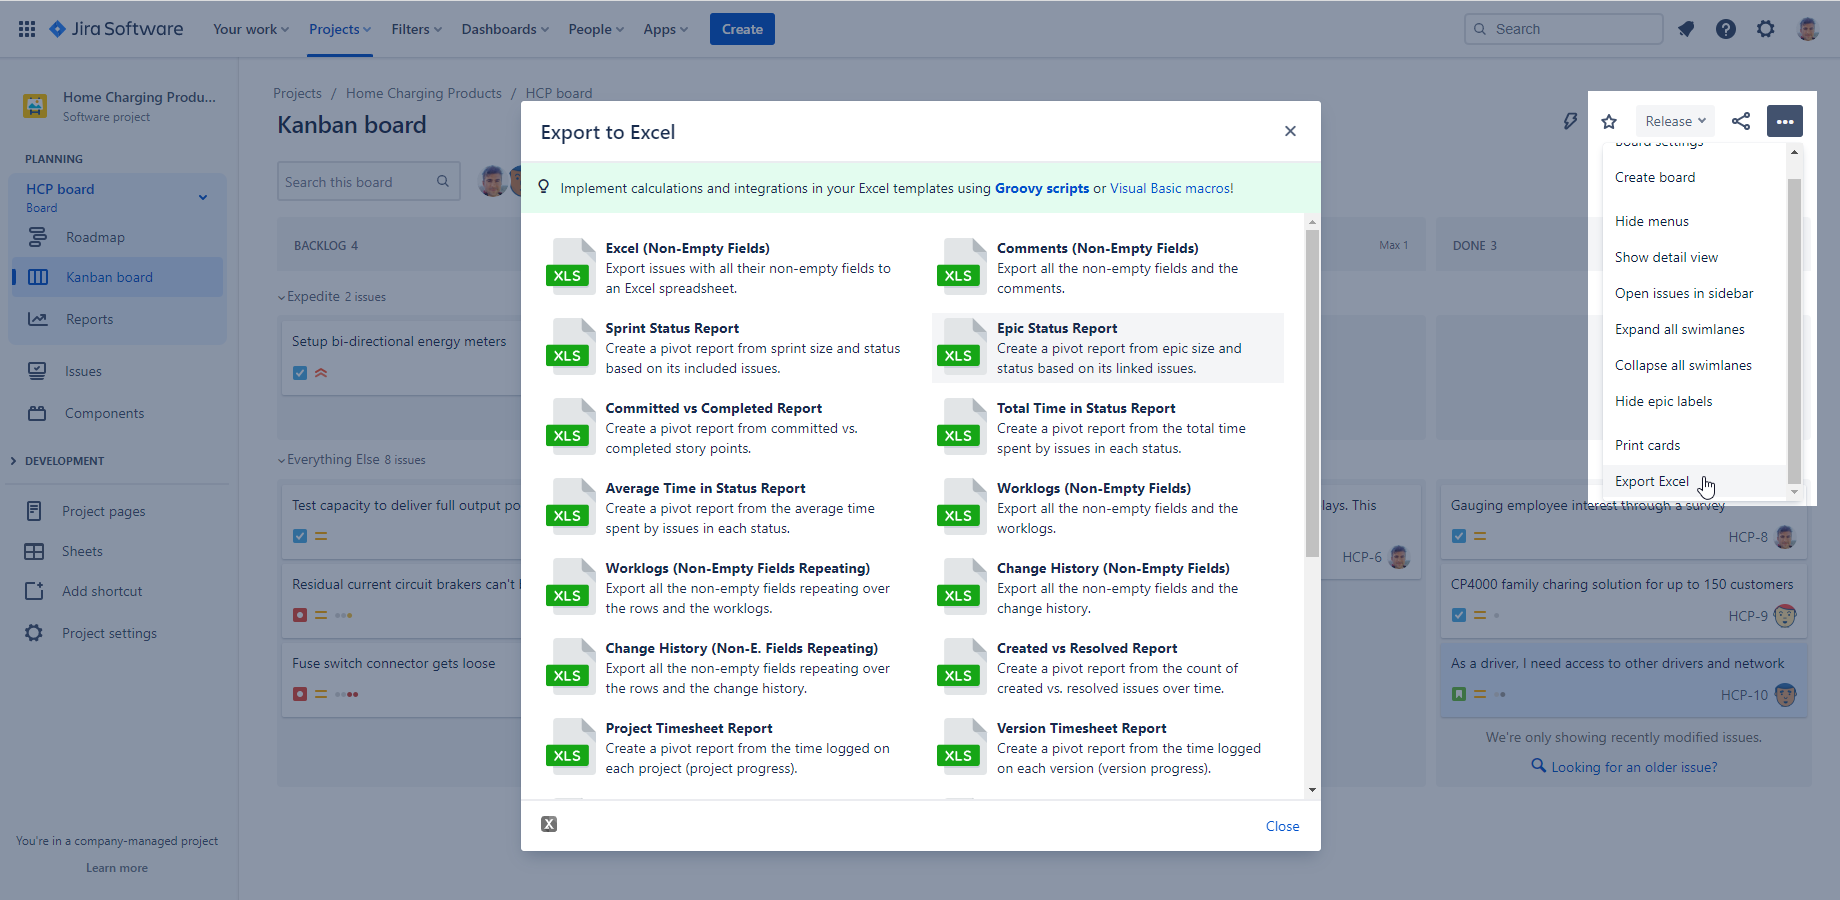Viewport: 1840px width, 900px height.
Task: Click the XLS icon for Version Timesheet Report
Action: (961, 745)
